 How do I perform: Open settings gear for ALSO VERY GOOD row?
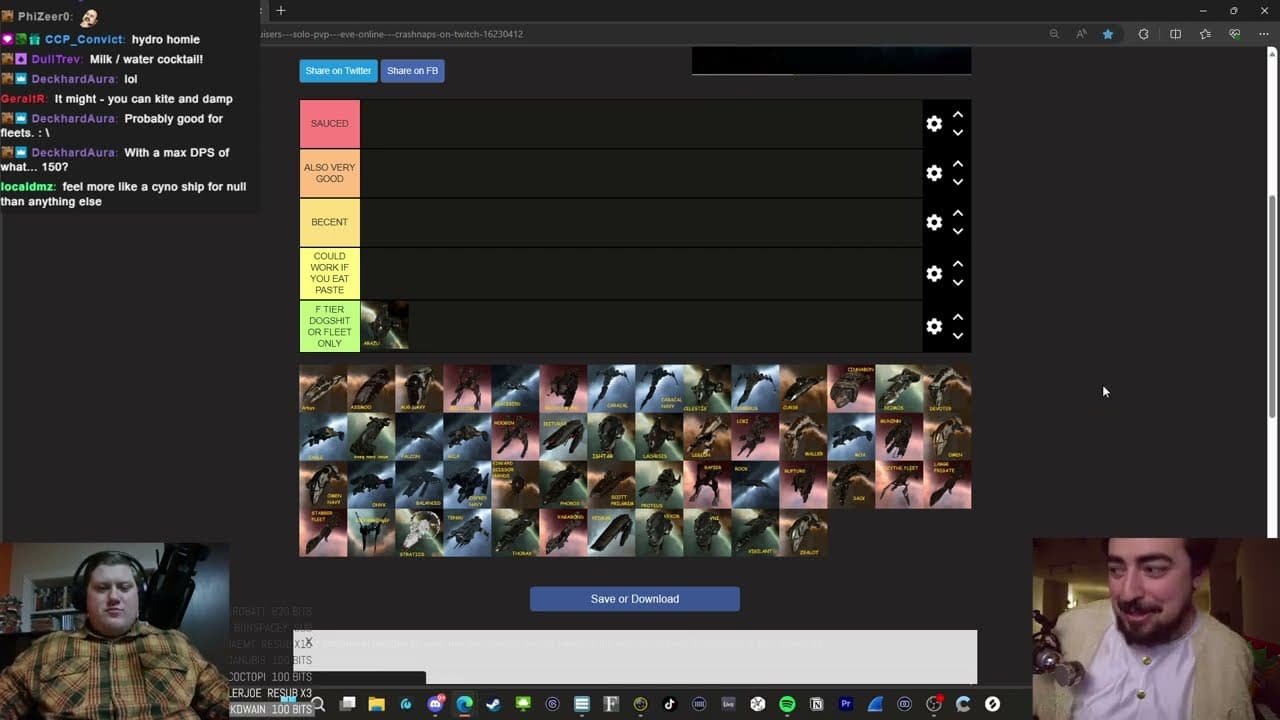tap(934, 173)
